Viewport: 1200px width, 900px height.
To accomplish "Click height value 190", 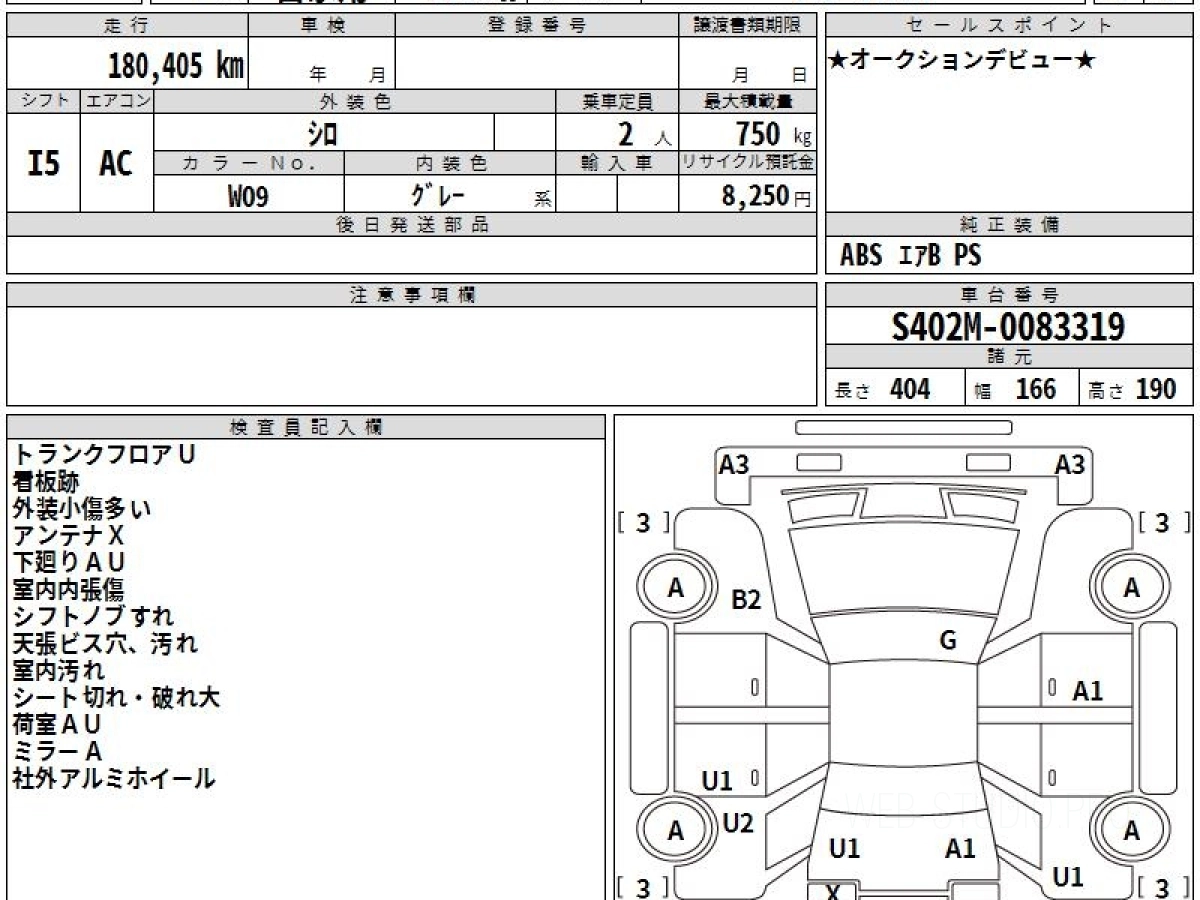I will click(x=1156, y=389).
